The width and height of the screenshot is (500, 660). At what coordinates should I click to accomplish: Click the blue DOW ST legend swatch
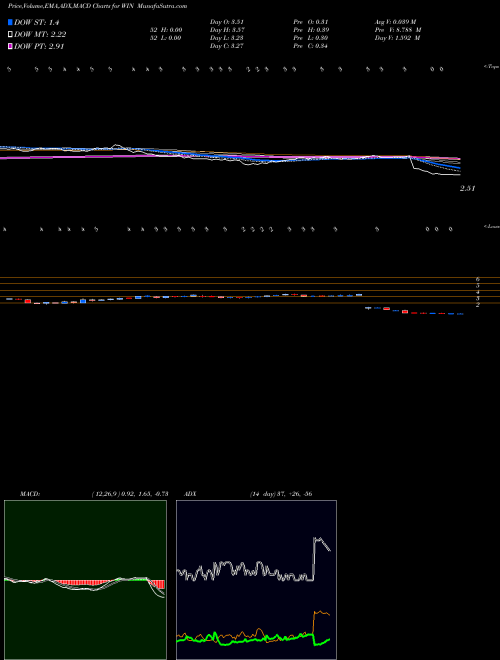tap(11, 22)
